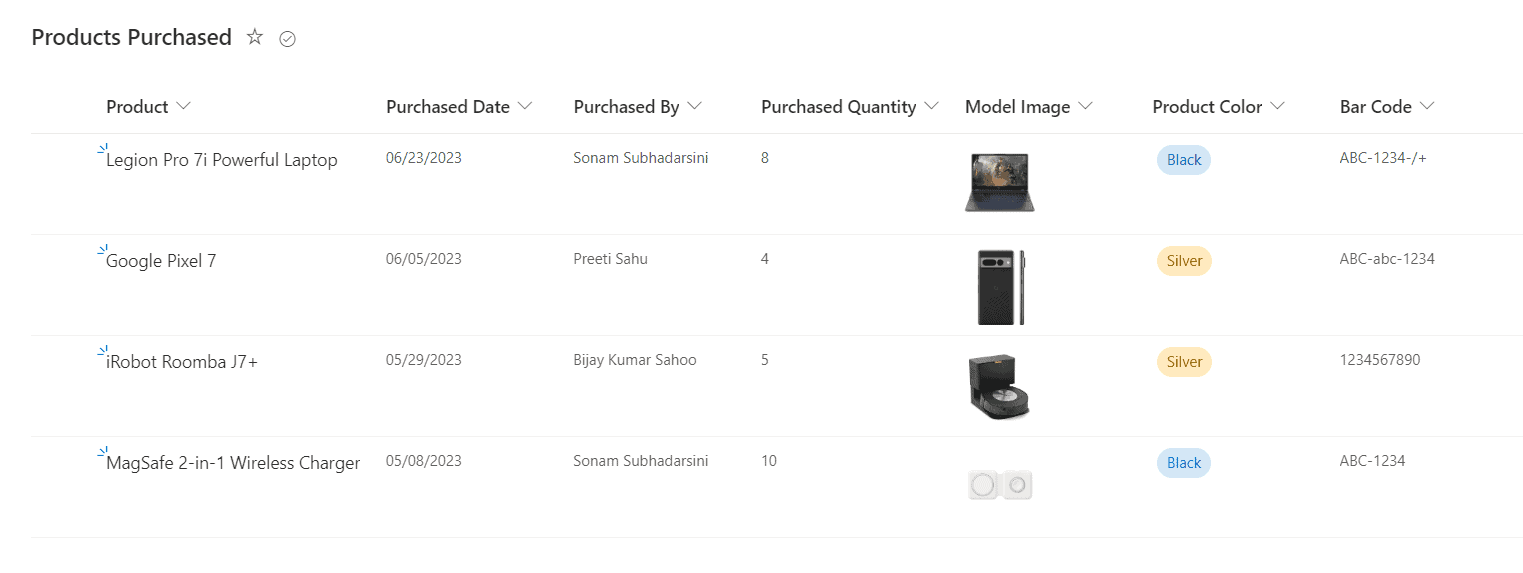The width and height of the screenshot is (1523, 573).
Task: Click the circled checkmark icon beside list title
Action: click(288, 39)
